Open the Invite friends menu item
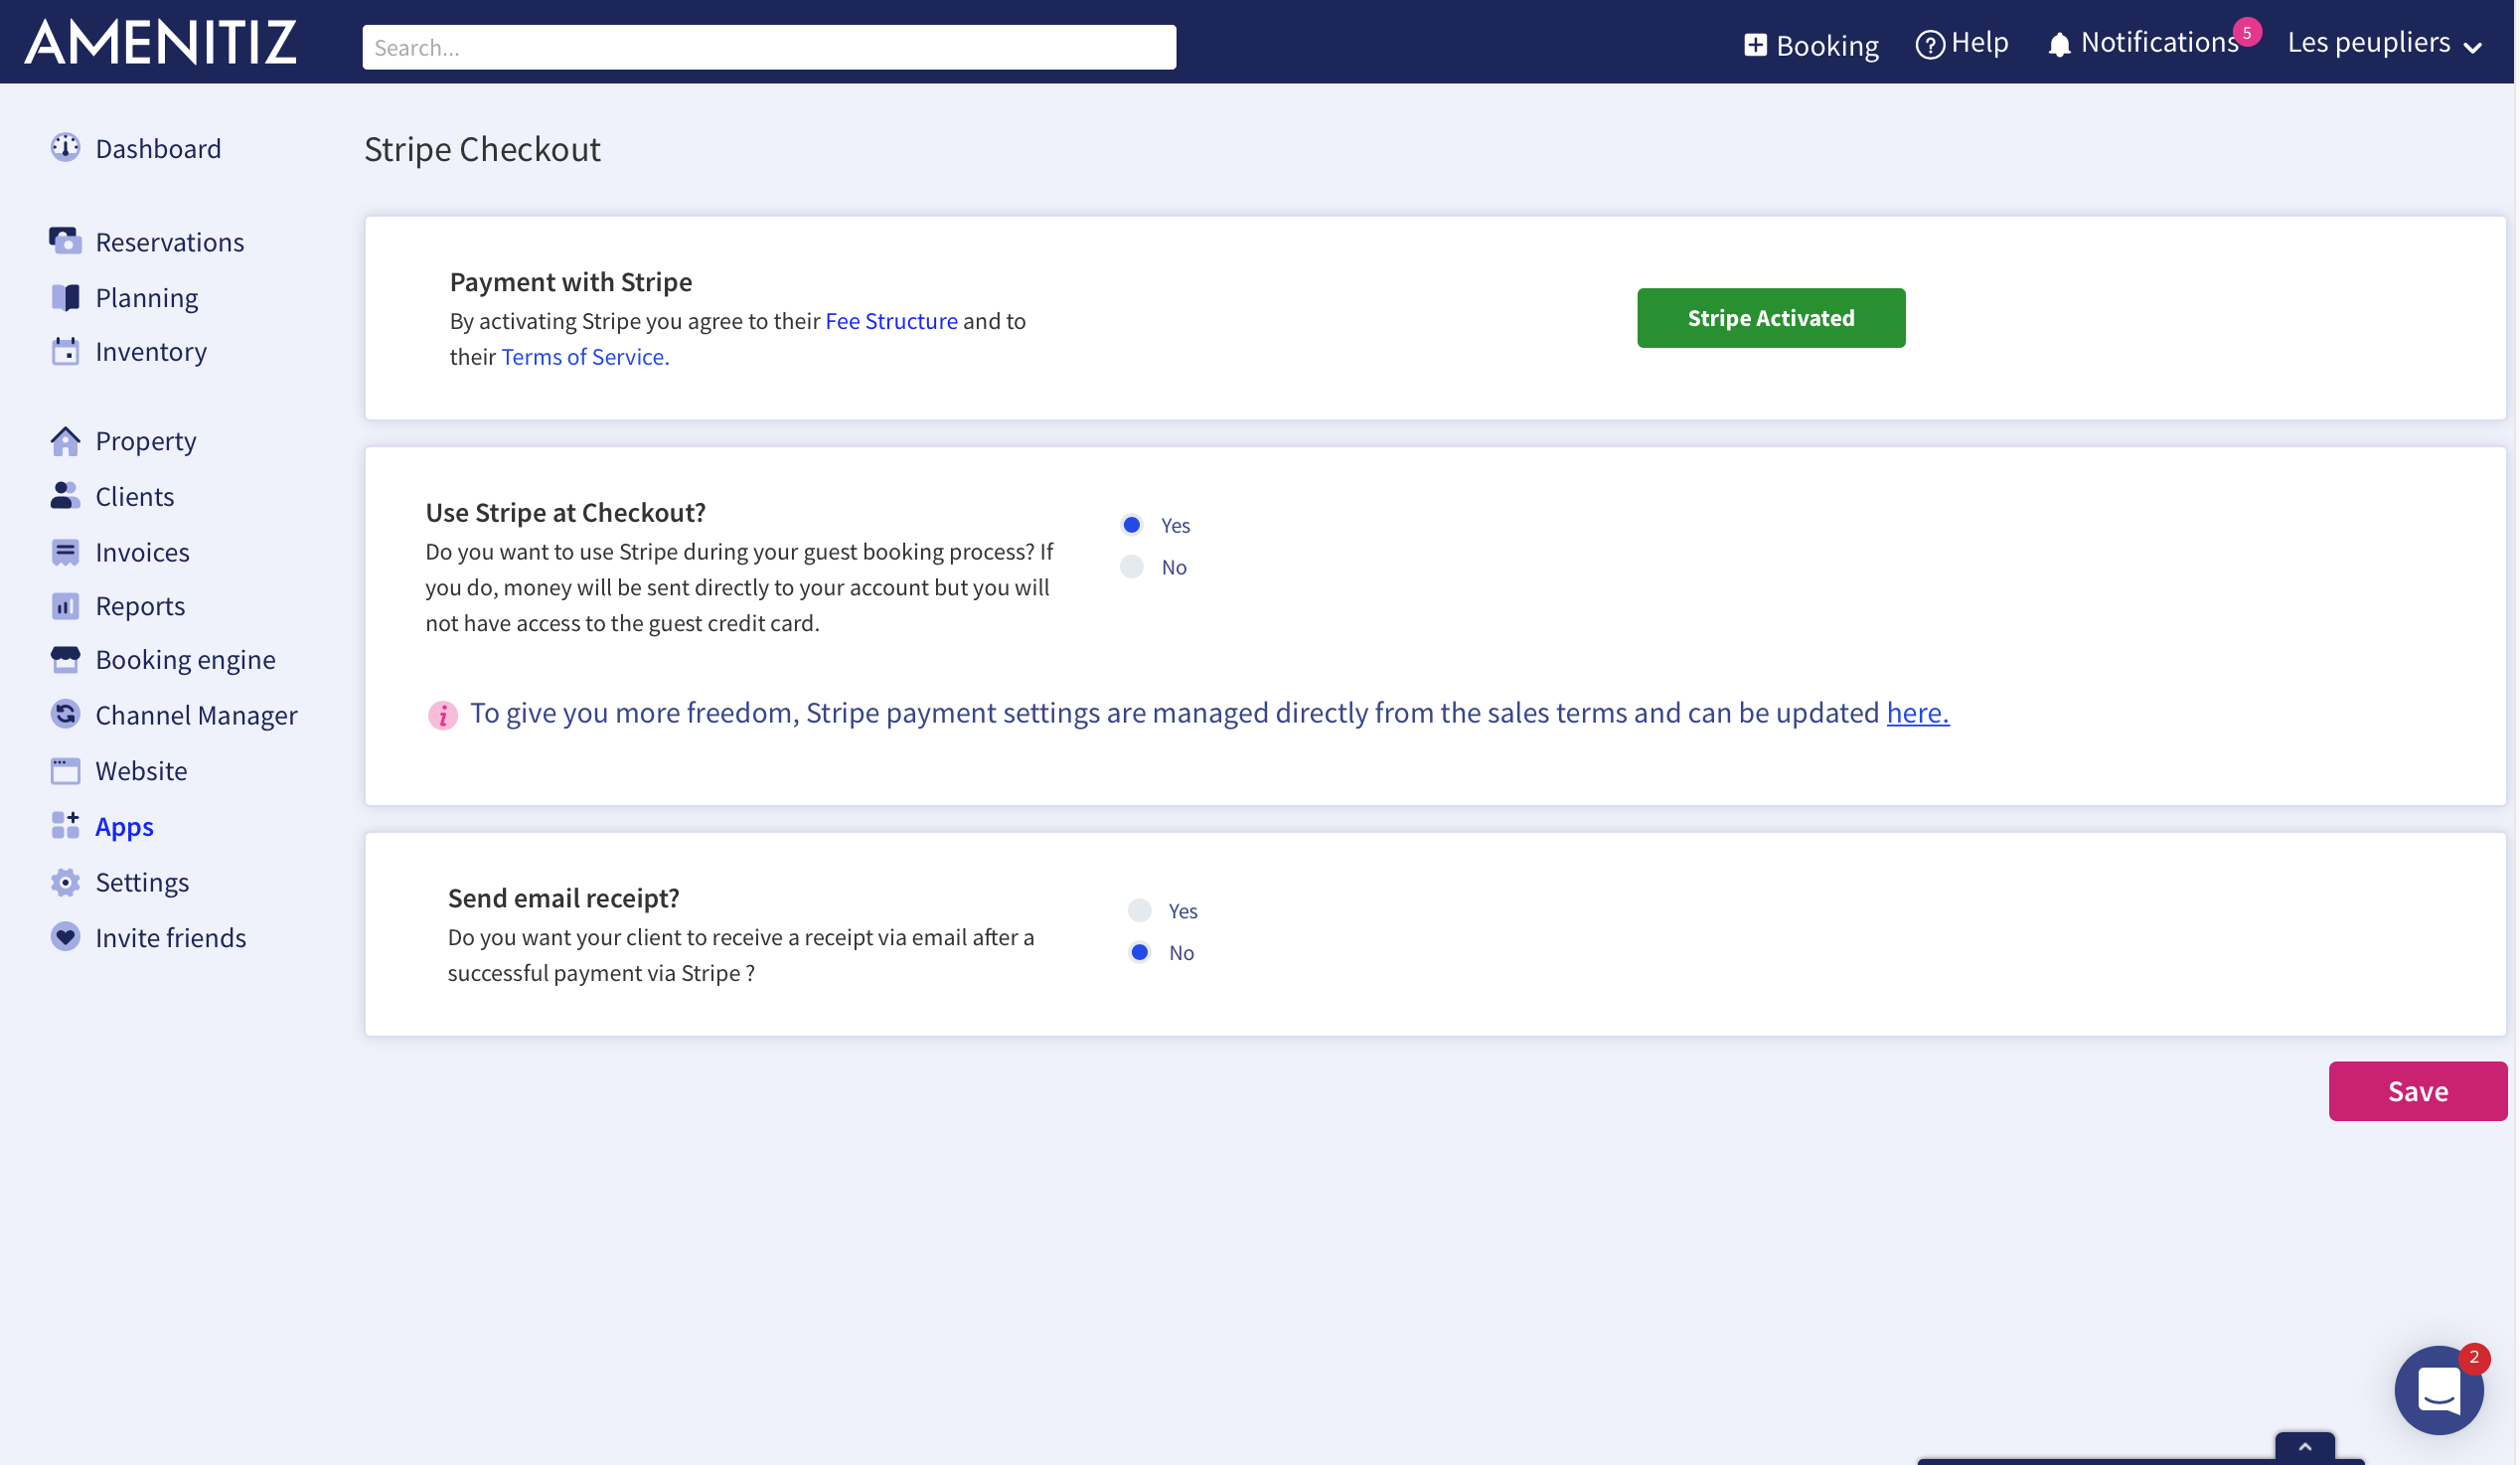This screenshot has width=2520, height=1465. coord(170,937)
